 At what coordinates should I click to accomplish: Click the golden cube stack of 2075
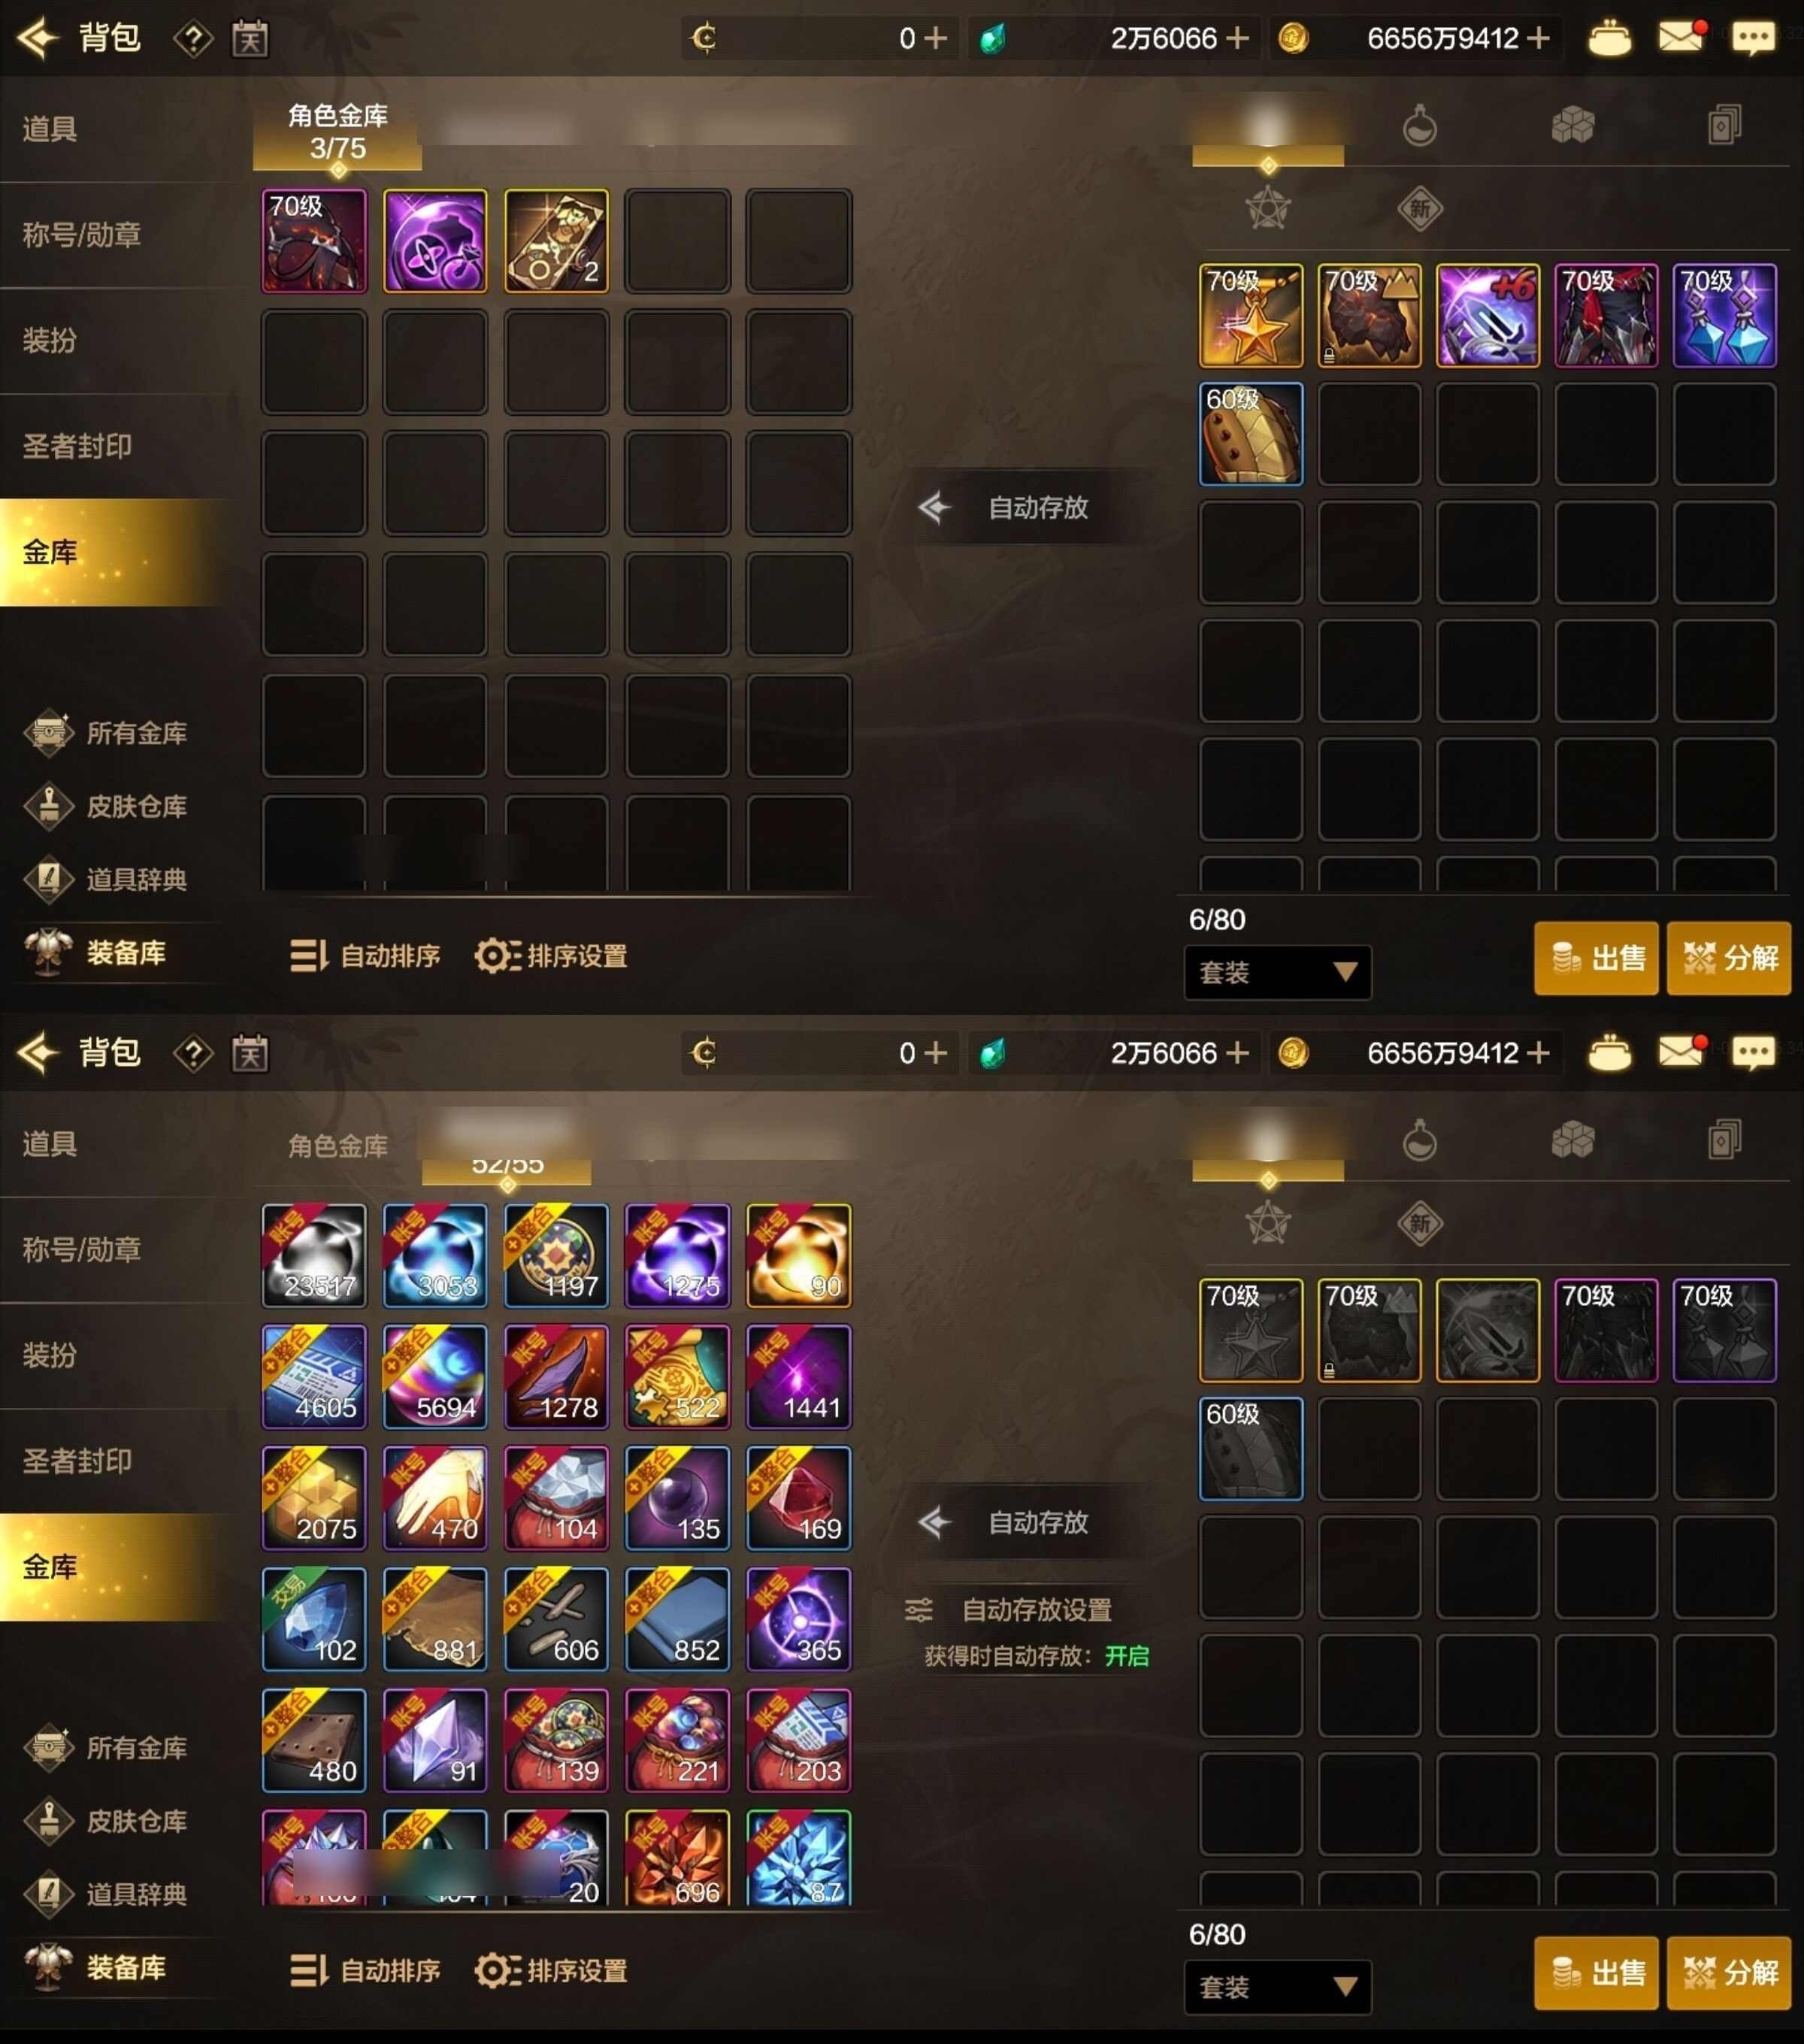pyautogui.click(x=314, y=1498)
